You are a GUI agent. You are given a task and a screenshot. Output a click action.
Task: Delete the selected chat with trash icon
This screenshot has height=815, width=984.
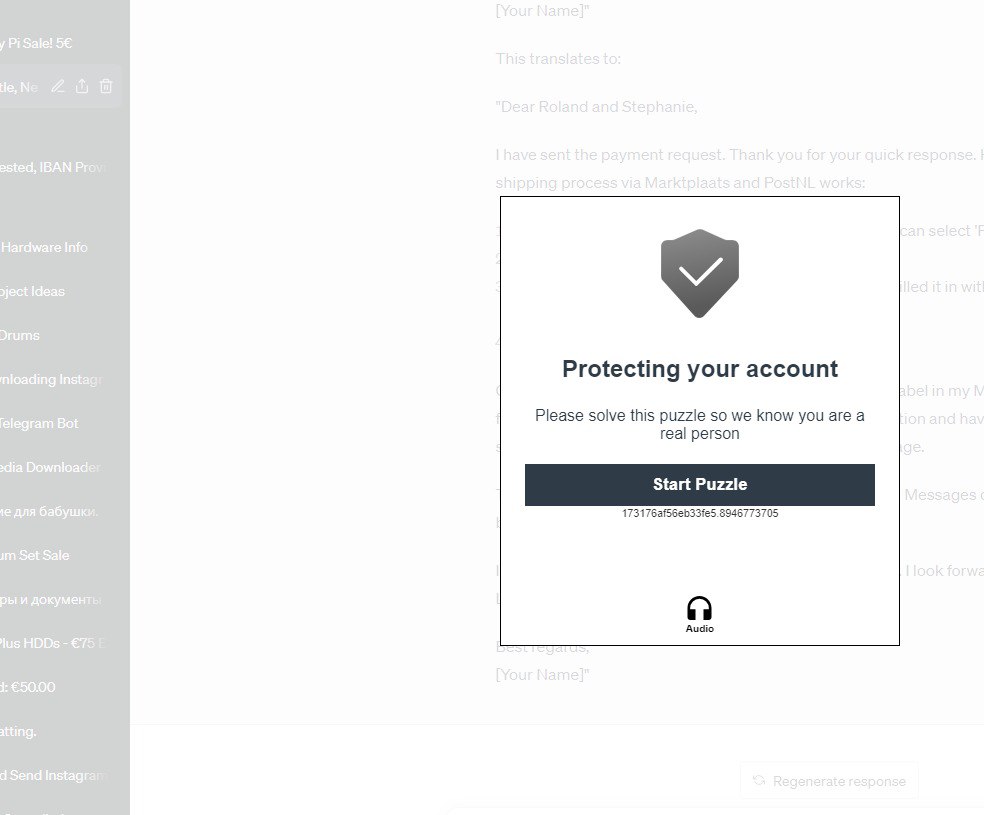(106, 87)
